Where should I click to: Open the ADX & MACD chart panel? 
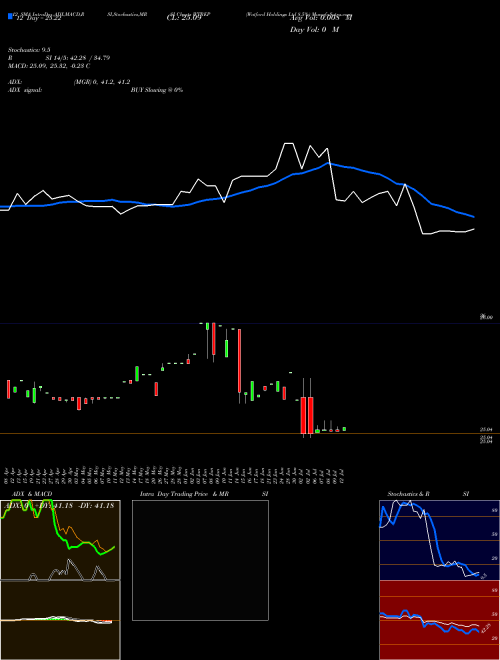pos(60,580)
